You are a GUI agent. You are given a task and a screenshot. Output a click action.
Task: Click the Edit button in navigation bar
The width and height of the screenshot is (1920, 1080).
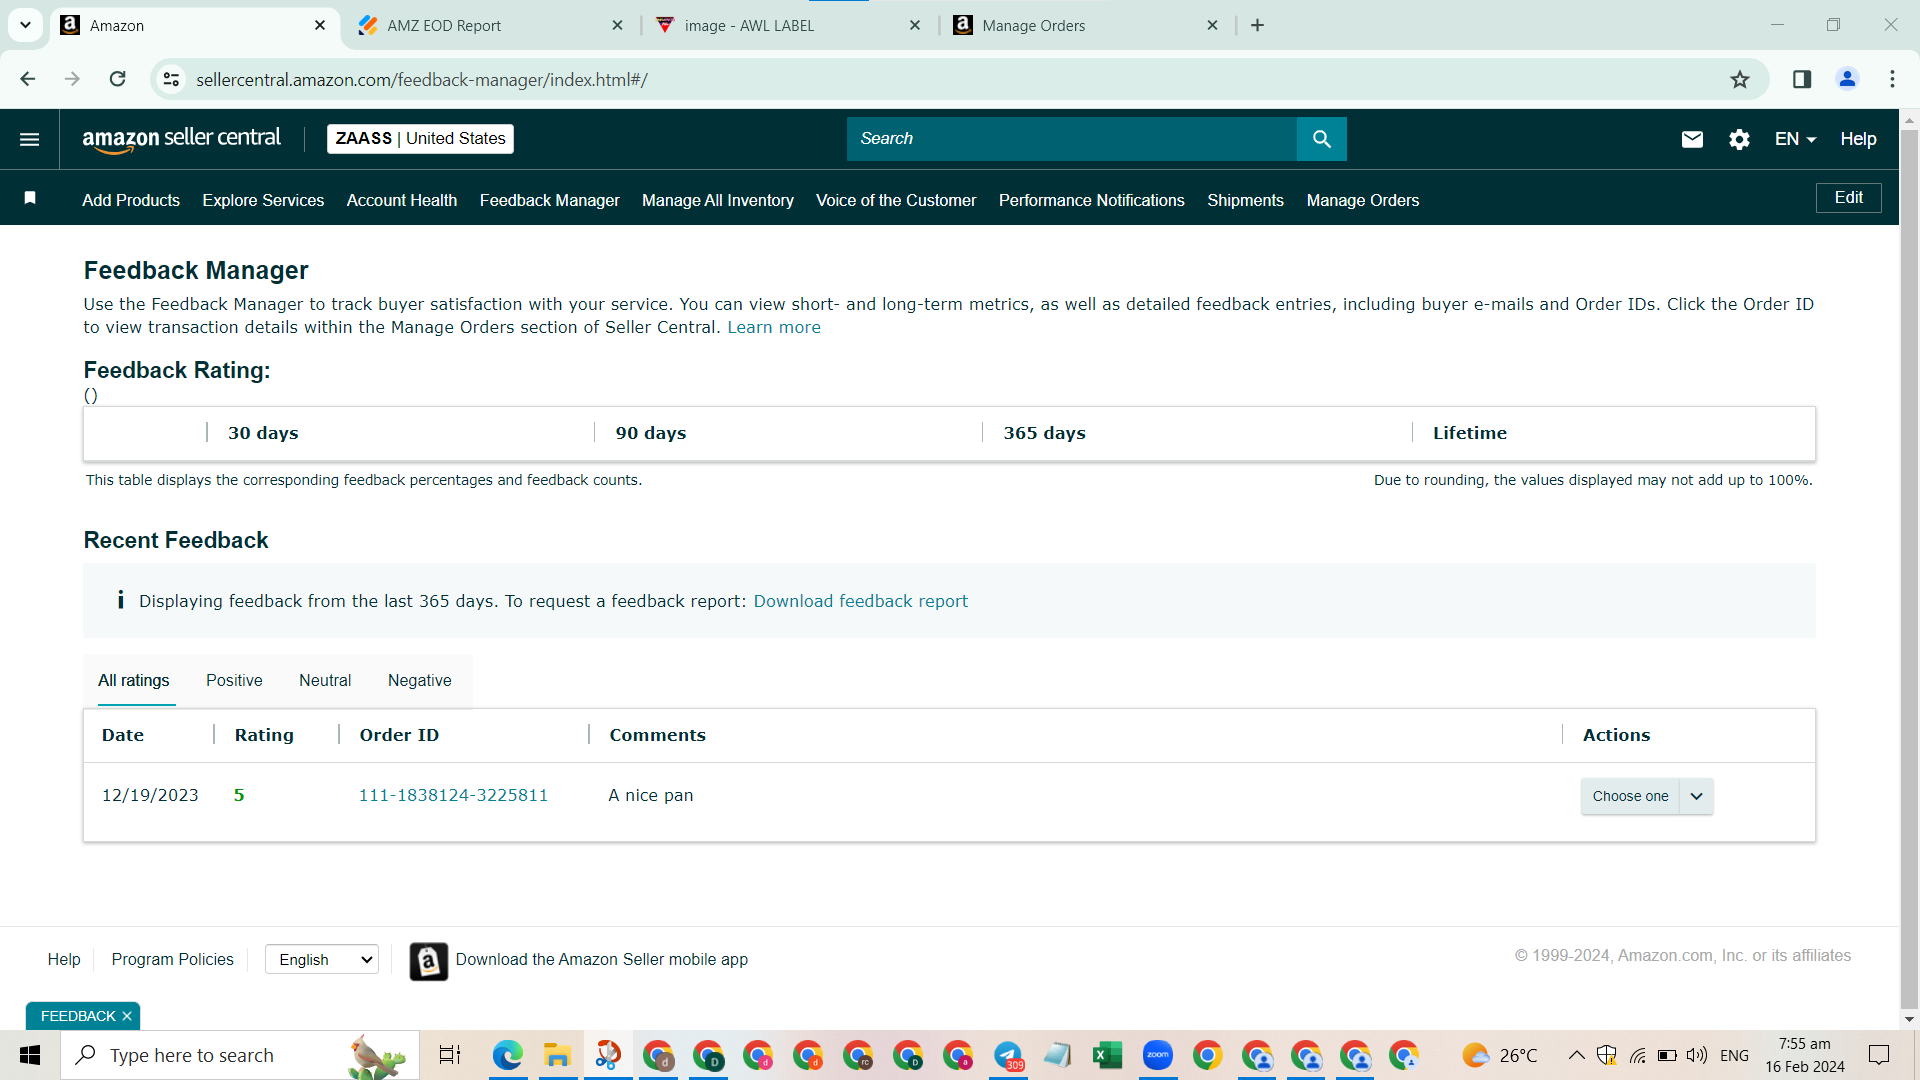(x=1848, y=198)
